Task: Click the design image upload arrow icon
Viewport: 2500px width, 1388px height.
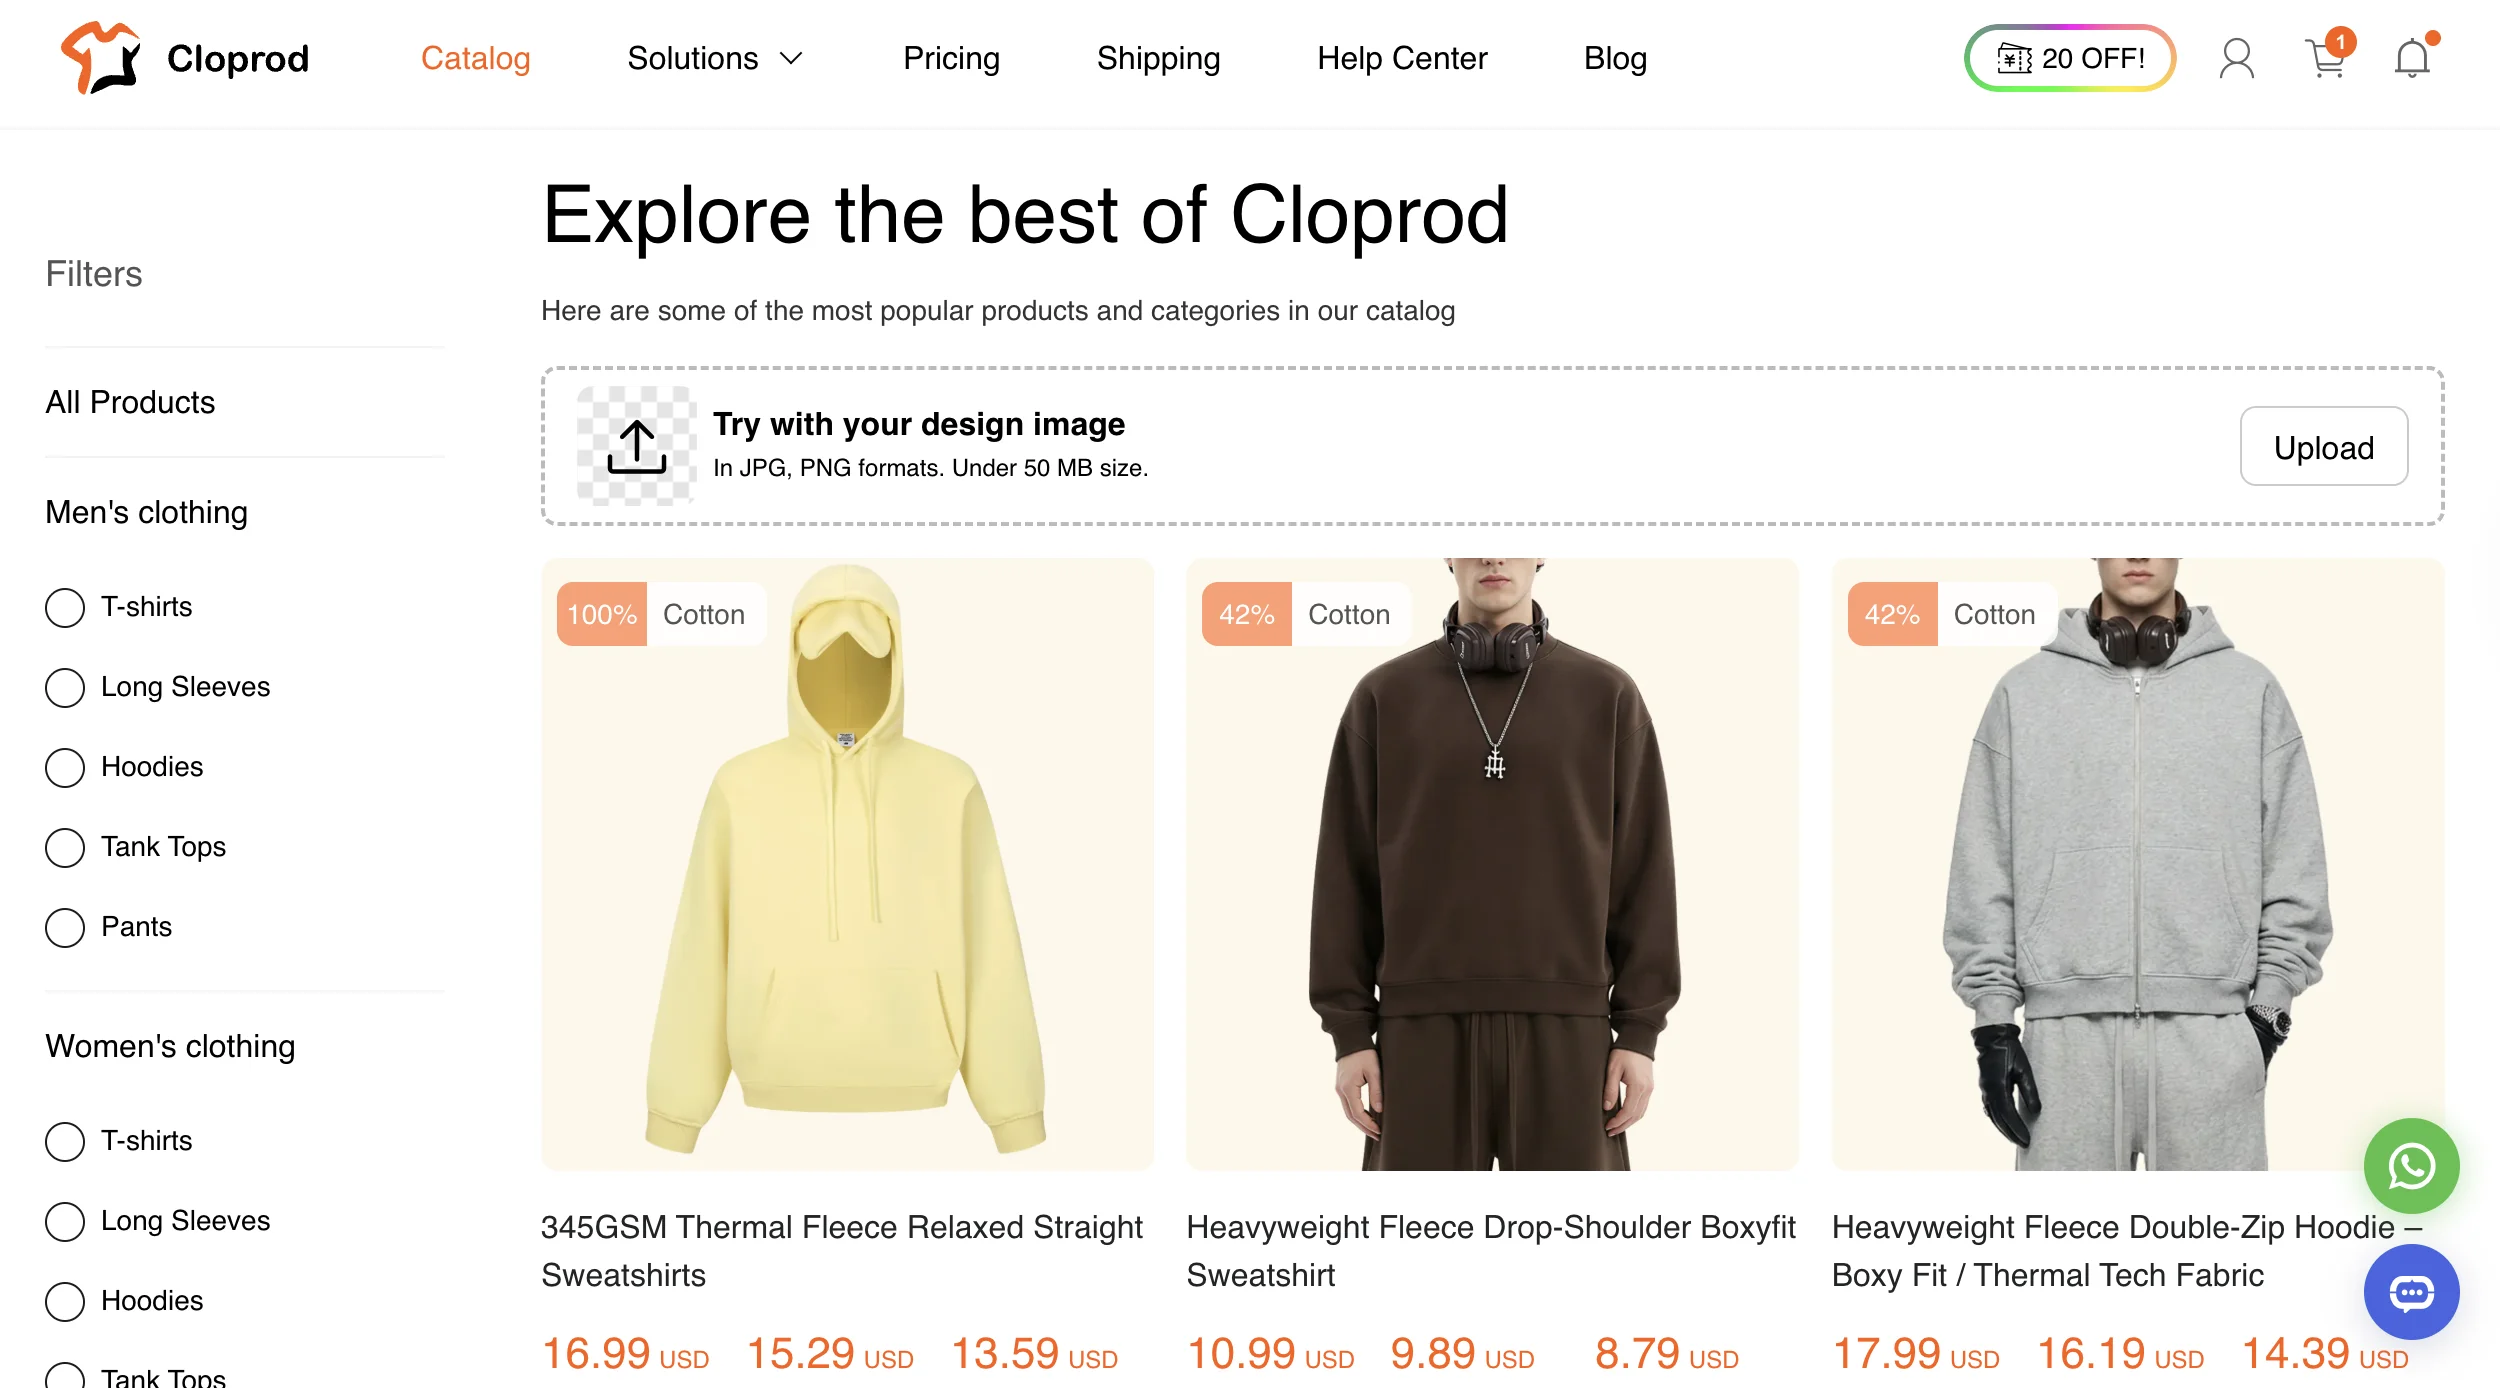Action: (x=637, y=446)
